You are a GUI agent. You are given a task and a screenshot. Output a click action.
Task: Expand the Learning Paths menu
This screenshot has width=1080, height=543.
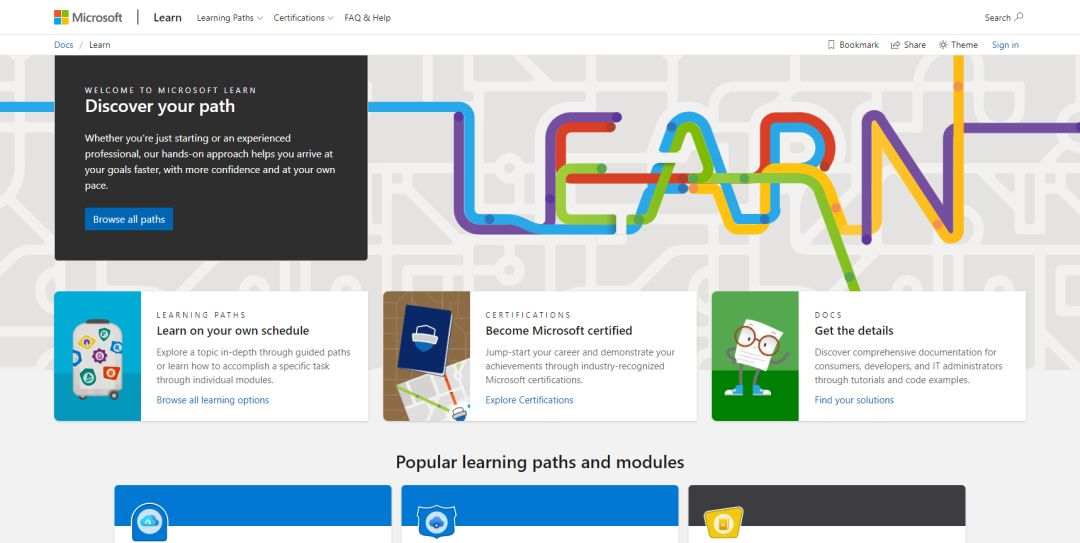230,18
